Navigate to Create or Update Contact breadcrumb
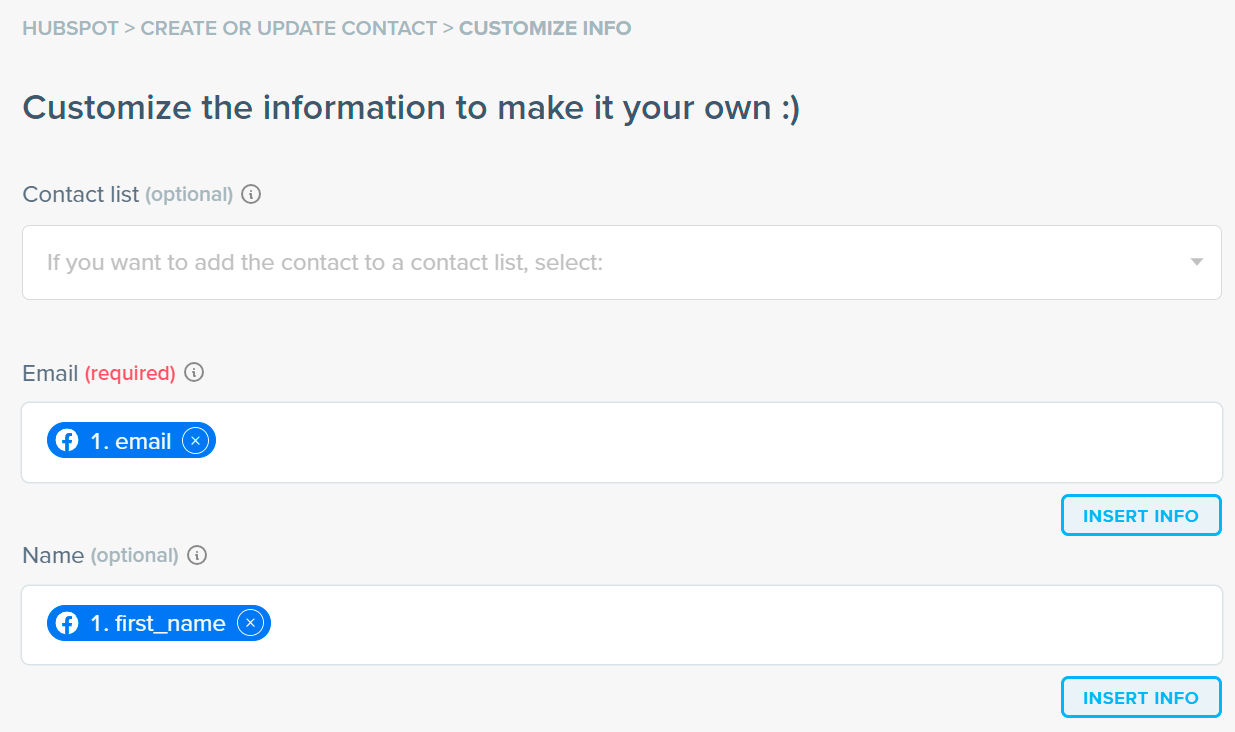Viewport: 1235px width, 732px height. [288, 28]
